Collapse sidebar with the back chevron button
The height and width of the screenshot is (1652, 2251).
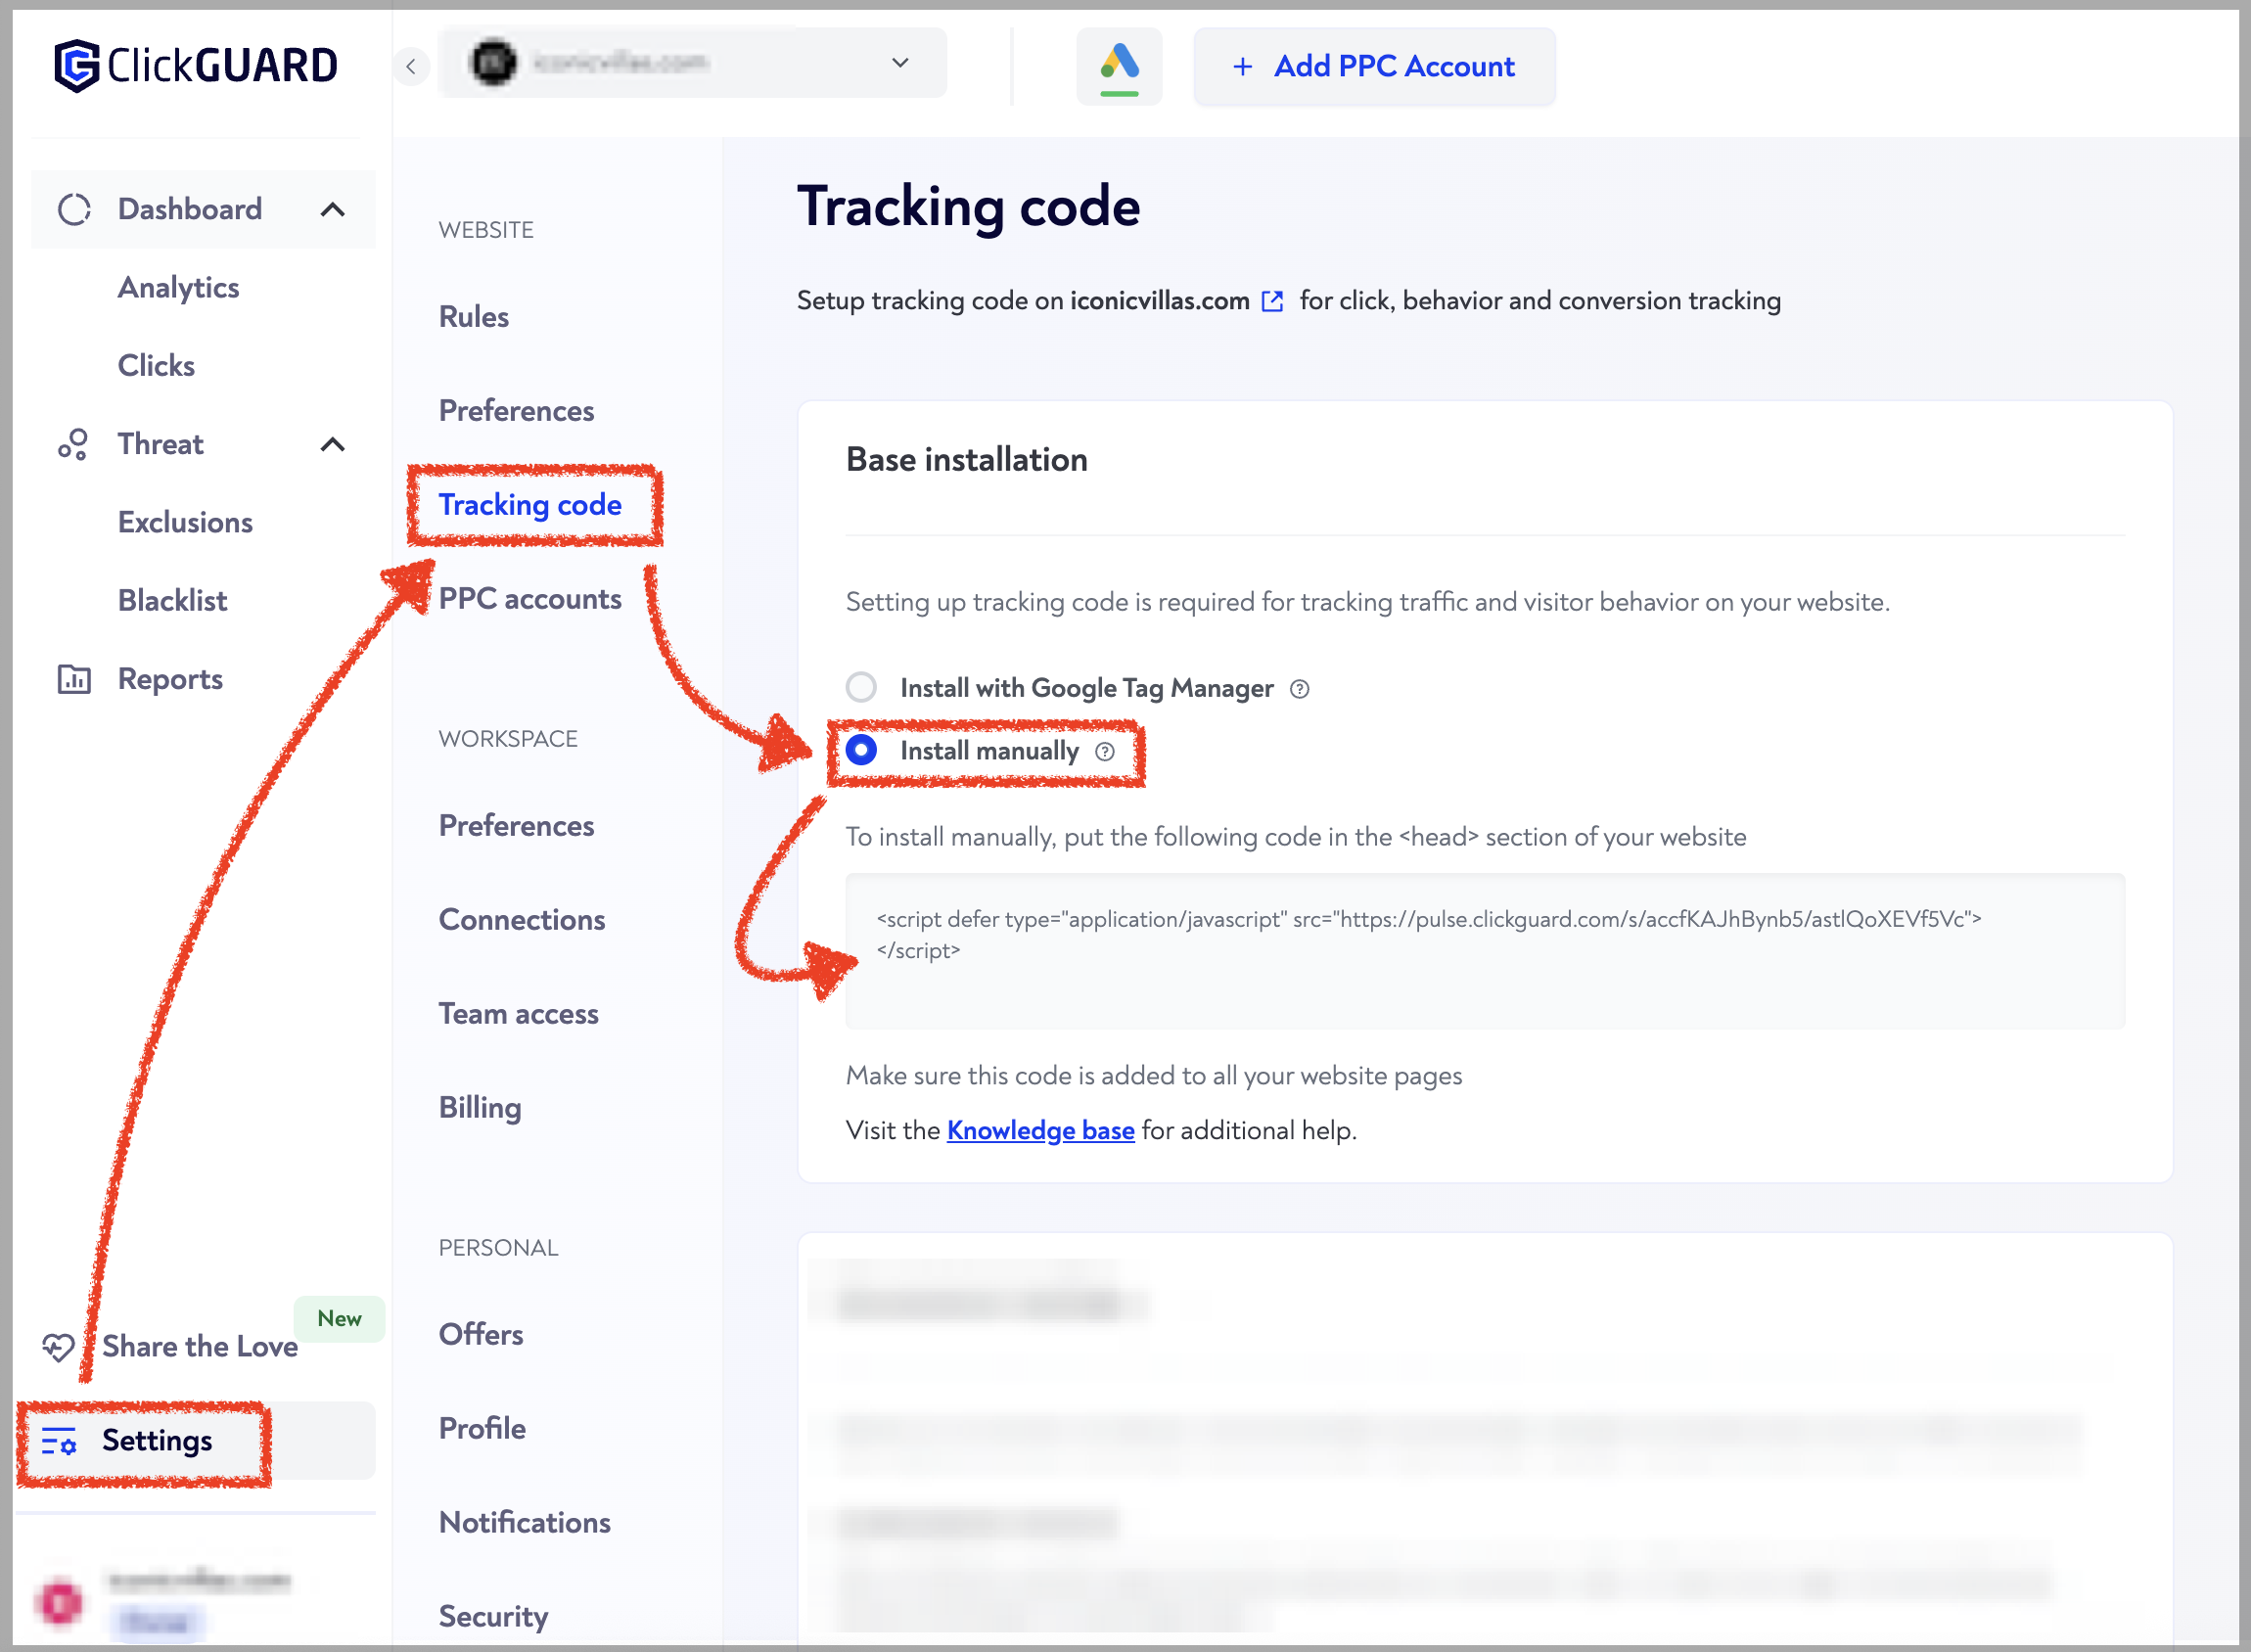point(411,66)
